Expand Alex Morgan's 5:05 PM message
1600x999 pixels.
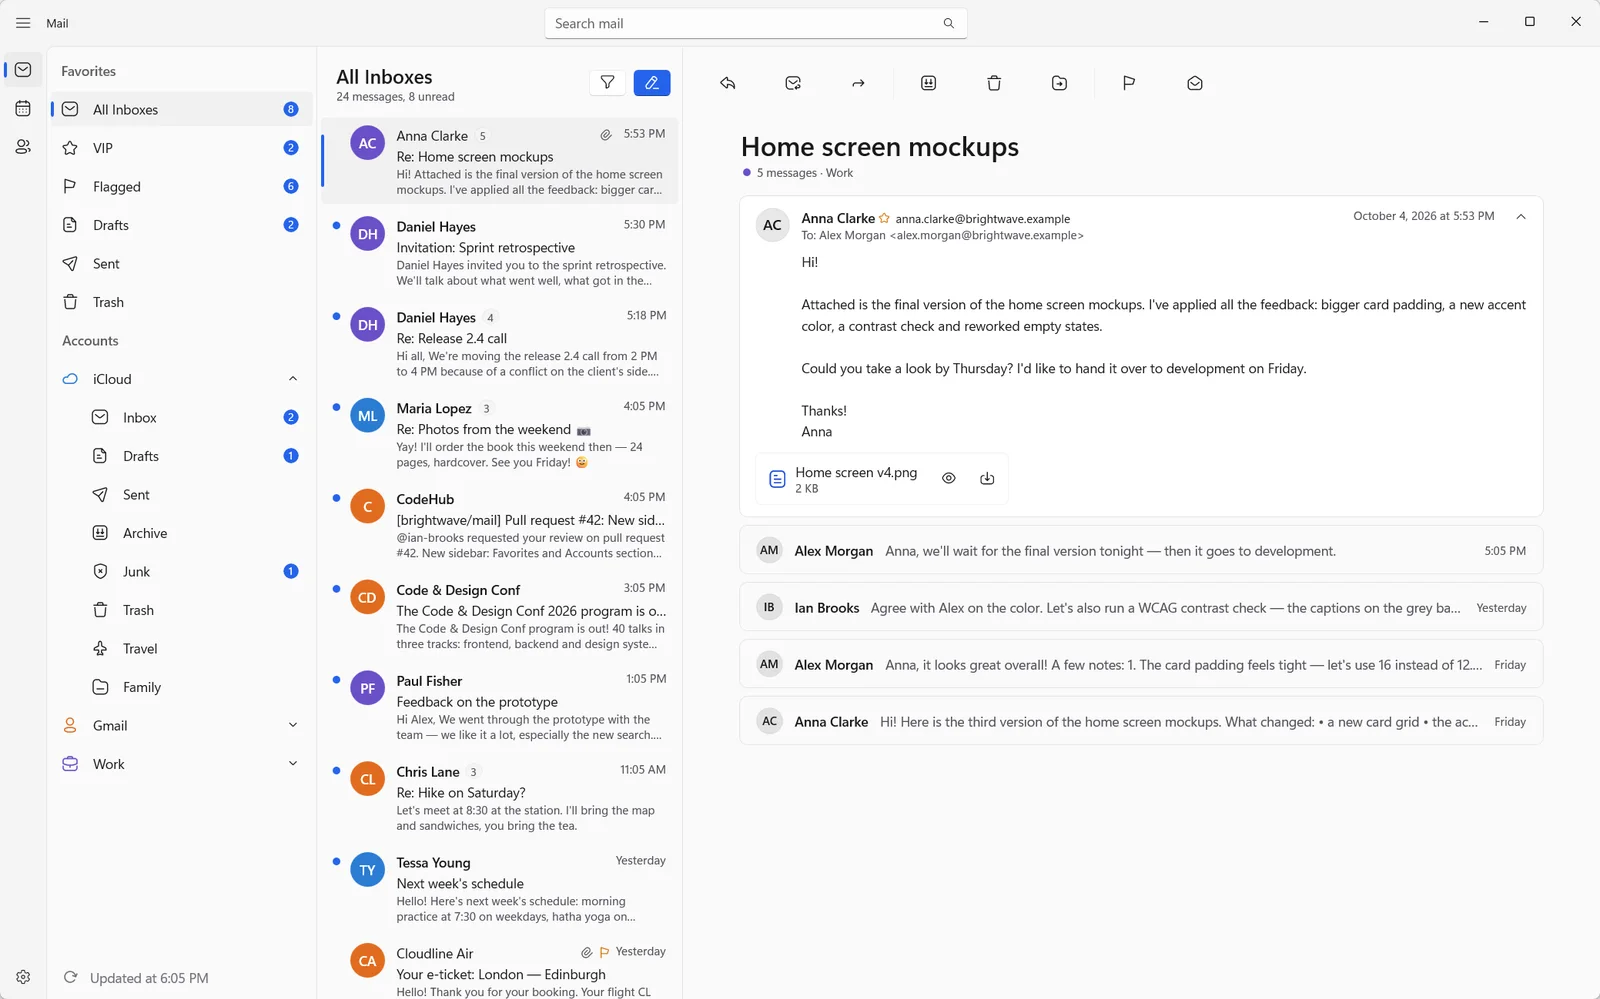click(1141, 551)
